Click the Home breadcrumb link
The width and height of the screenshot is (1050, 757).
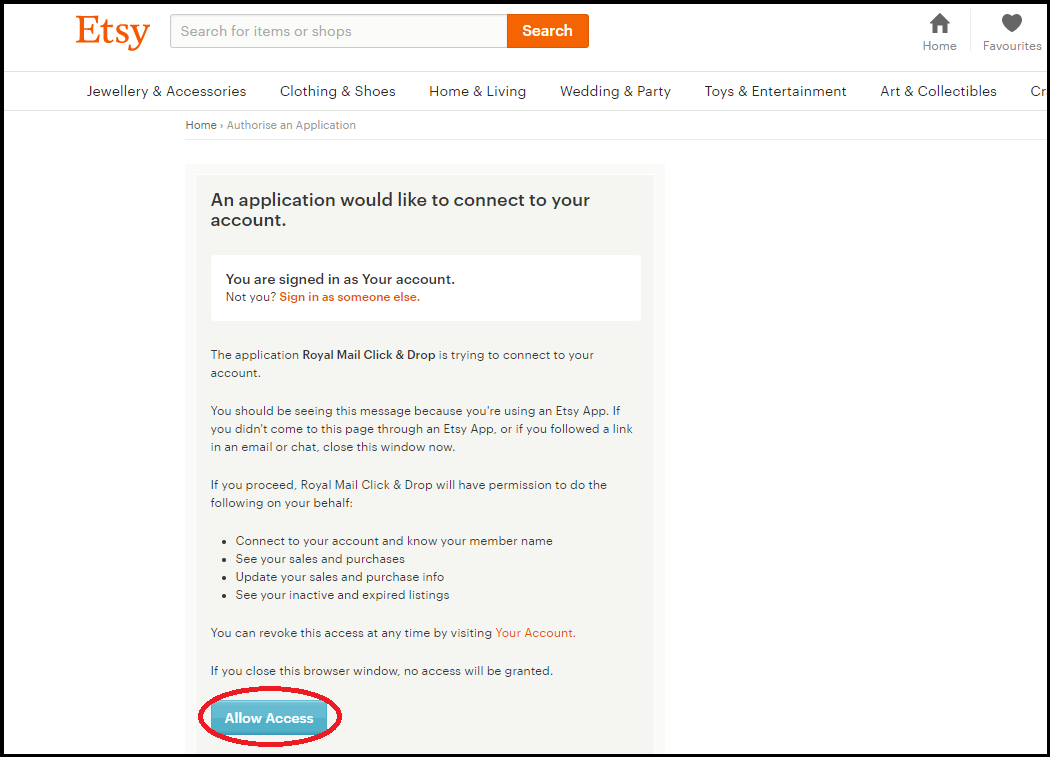(x=200, y=125)
